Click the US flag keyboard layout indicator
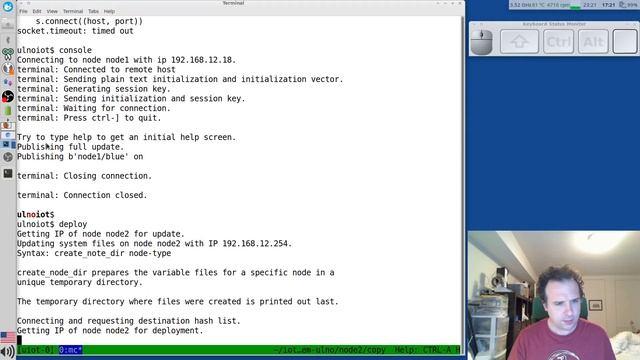This screenshot has height=360, width=640. [8, 338]
